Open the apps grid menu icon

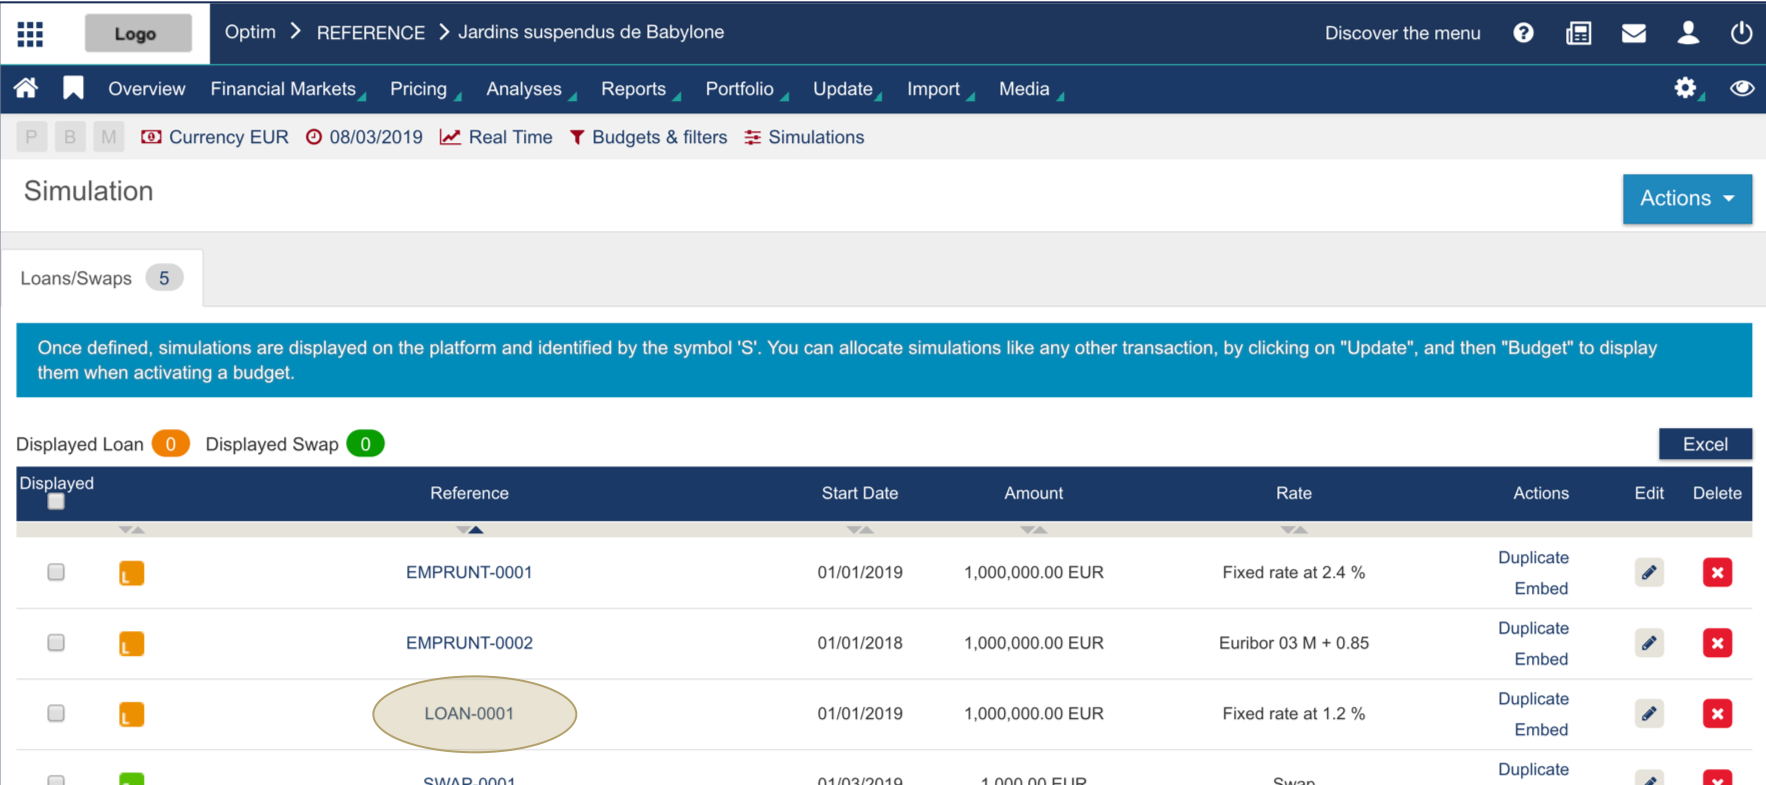tap(30, 34)
